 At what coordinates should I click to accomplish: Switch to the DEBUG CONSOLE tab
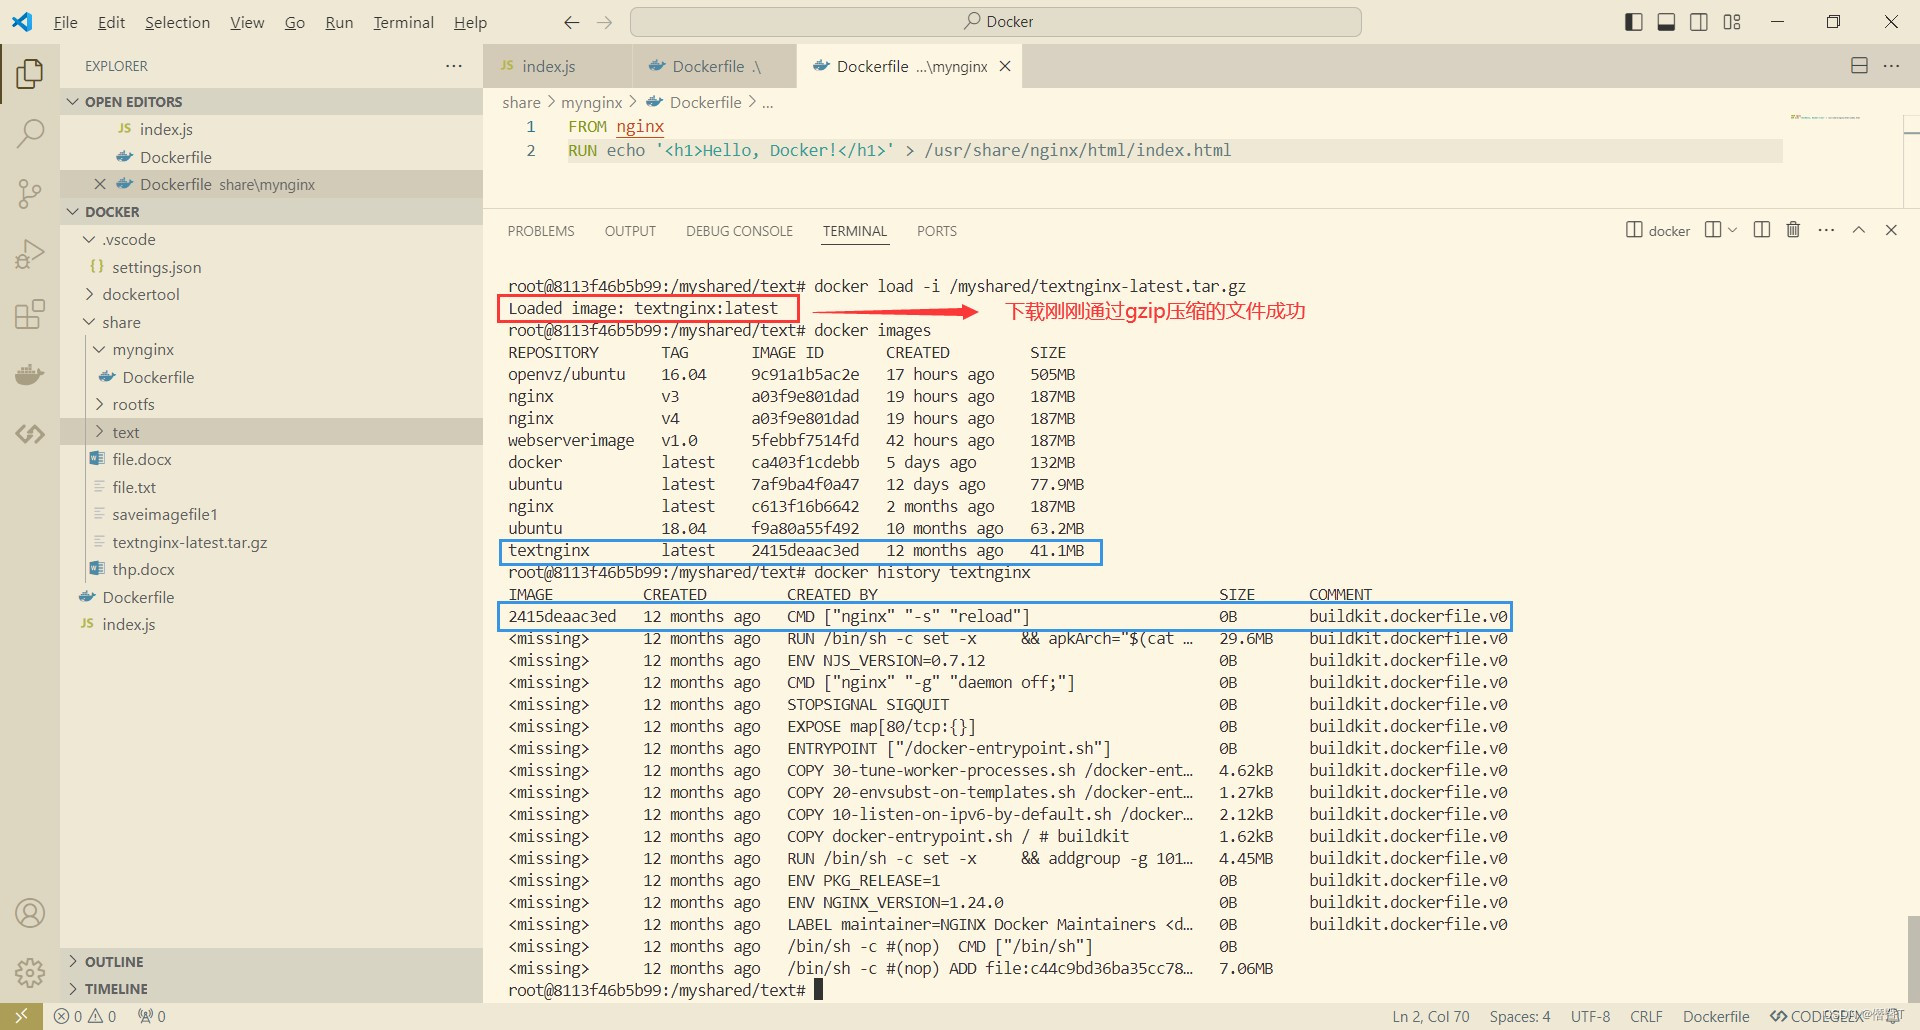click(739, 231)
